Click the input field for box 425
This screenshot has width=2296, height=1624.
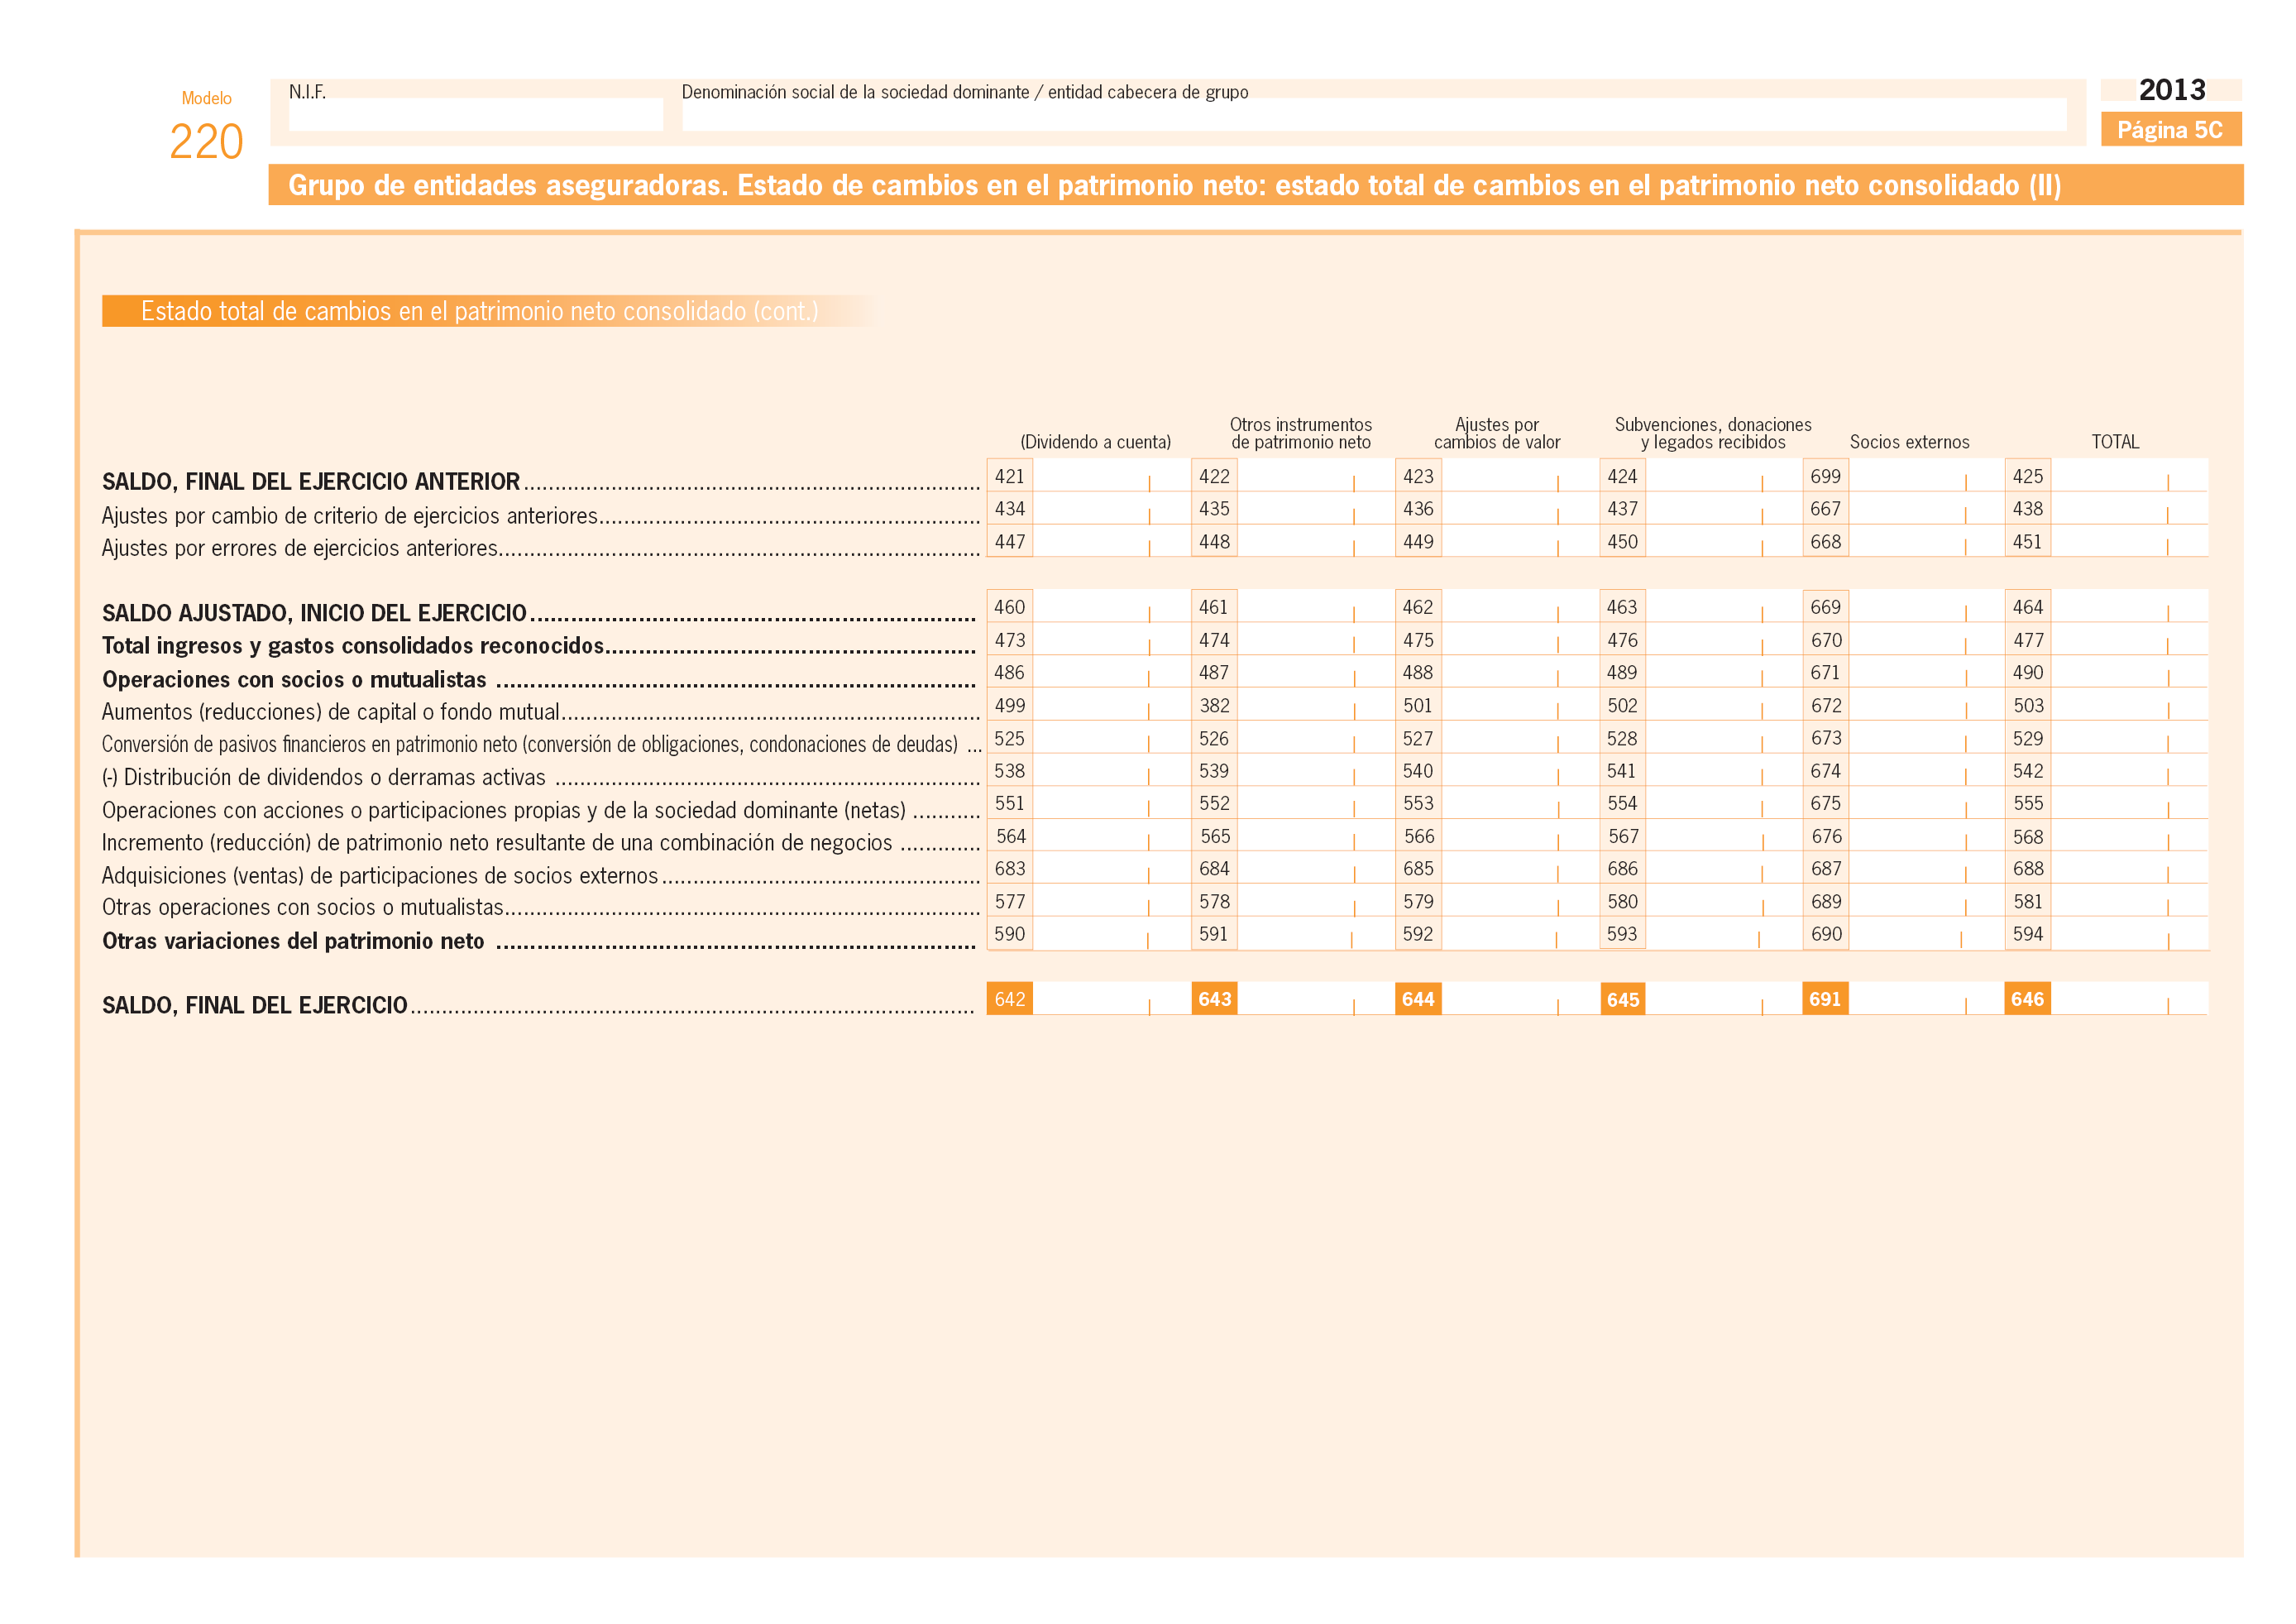tap(2129, 476)
